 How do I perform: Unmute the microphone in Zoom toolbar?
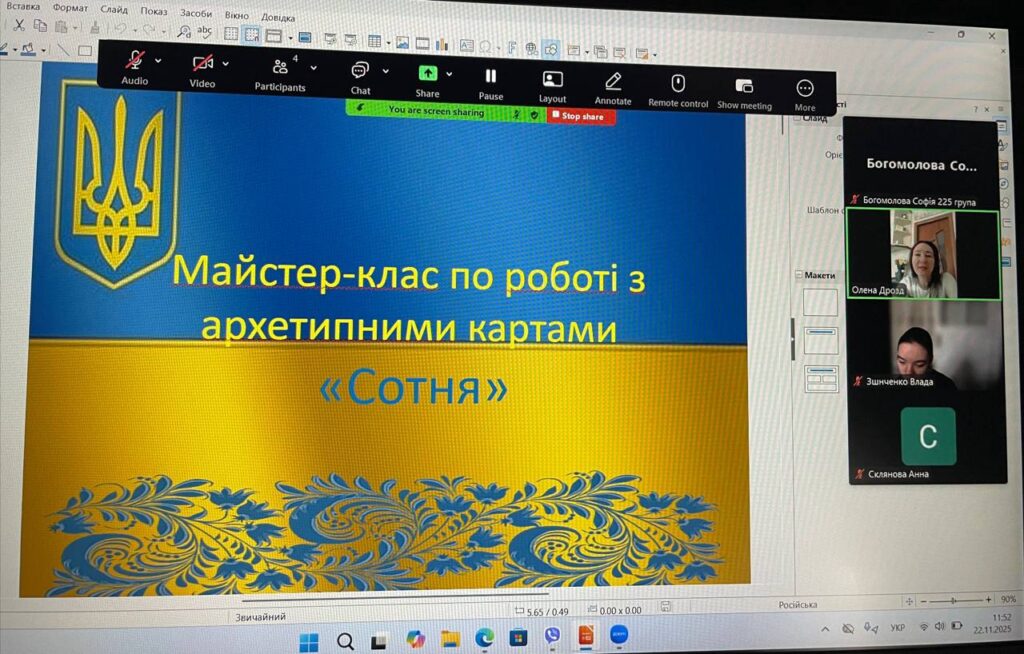point(135,61)
